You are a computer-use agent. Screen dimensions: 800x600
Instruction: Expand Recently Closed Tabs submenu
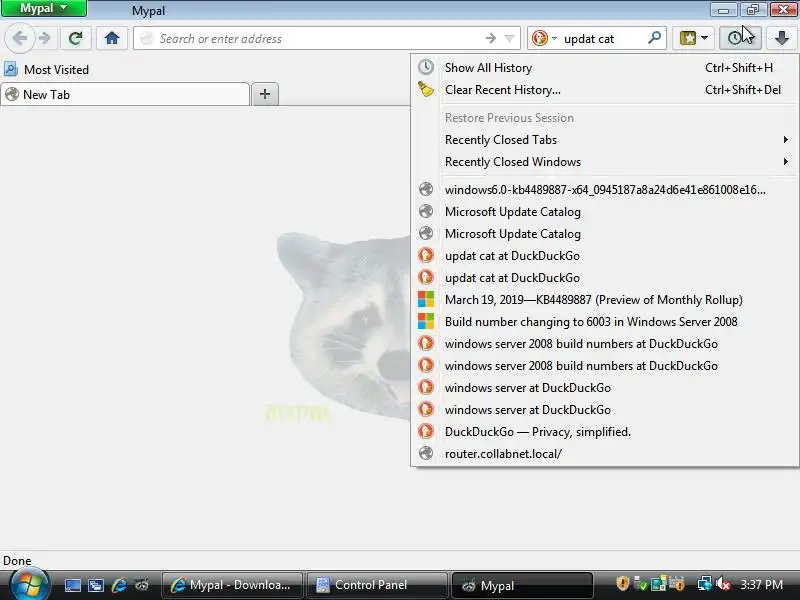tap(605, 140)
